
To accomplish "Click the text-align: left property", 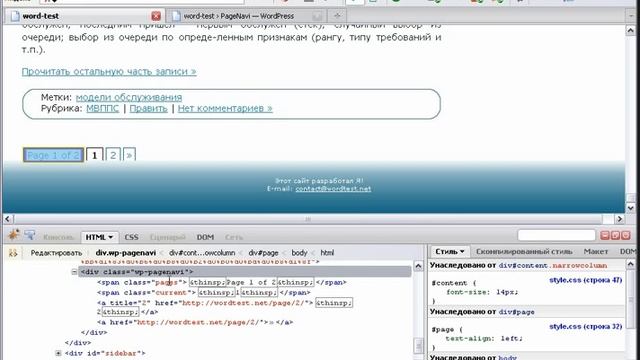I will click(484, 338).
